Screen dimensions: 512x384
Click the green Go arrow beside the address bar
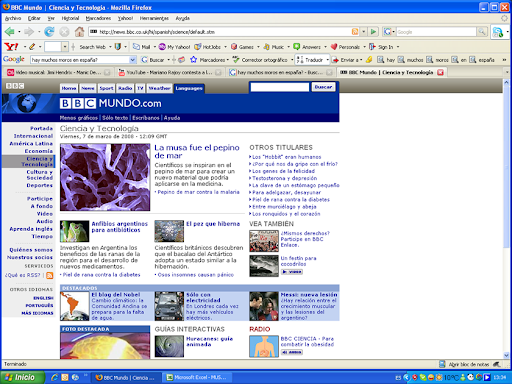point(373,32)
